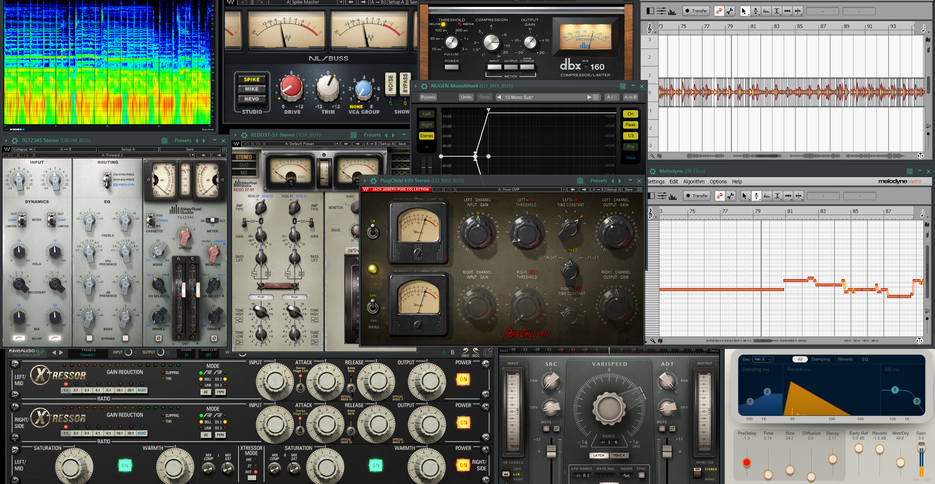Select the pointer tool in upper Melodyne toolbar
Viewport: 935px width, 484px height.
[745, 11]
